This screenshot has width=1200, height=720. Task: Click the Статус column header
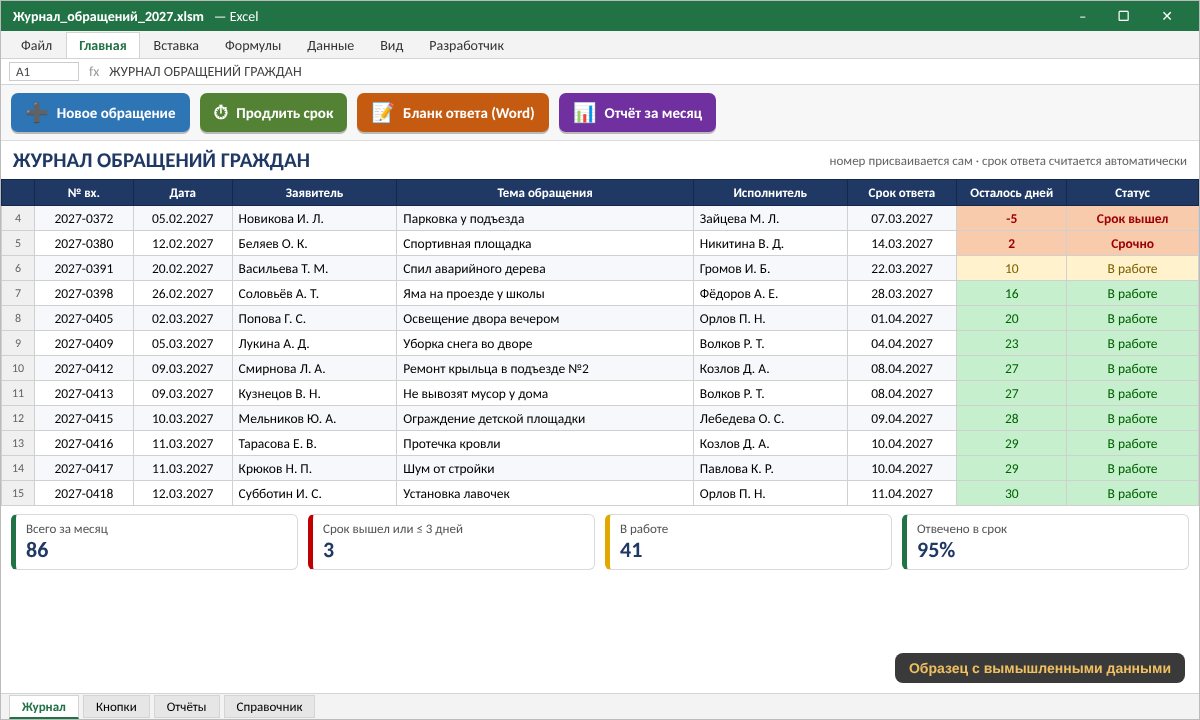(x=1132, y=193)
